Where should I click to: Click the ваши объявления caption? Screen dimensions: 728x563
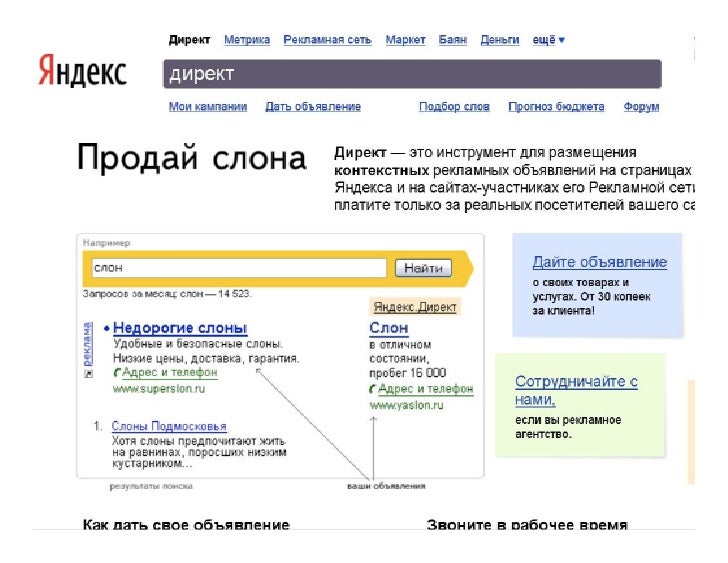click(386, 486)
